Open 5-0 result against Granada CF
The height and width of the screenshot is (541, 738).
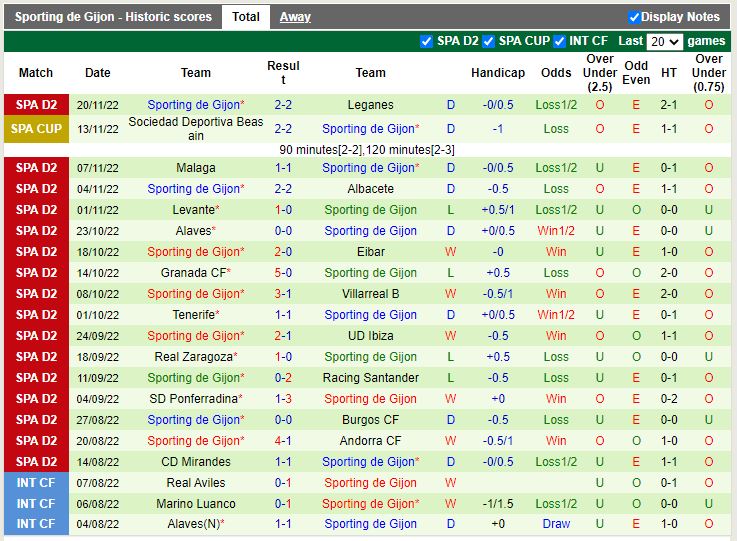283,273
